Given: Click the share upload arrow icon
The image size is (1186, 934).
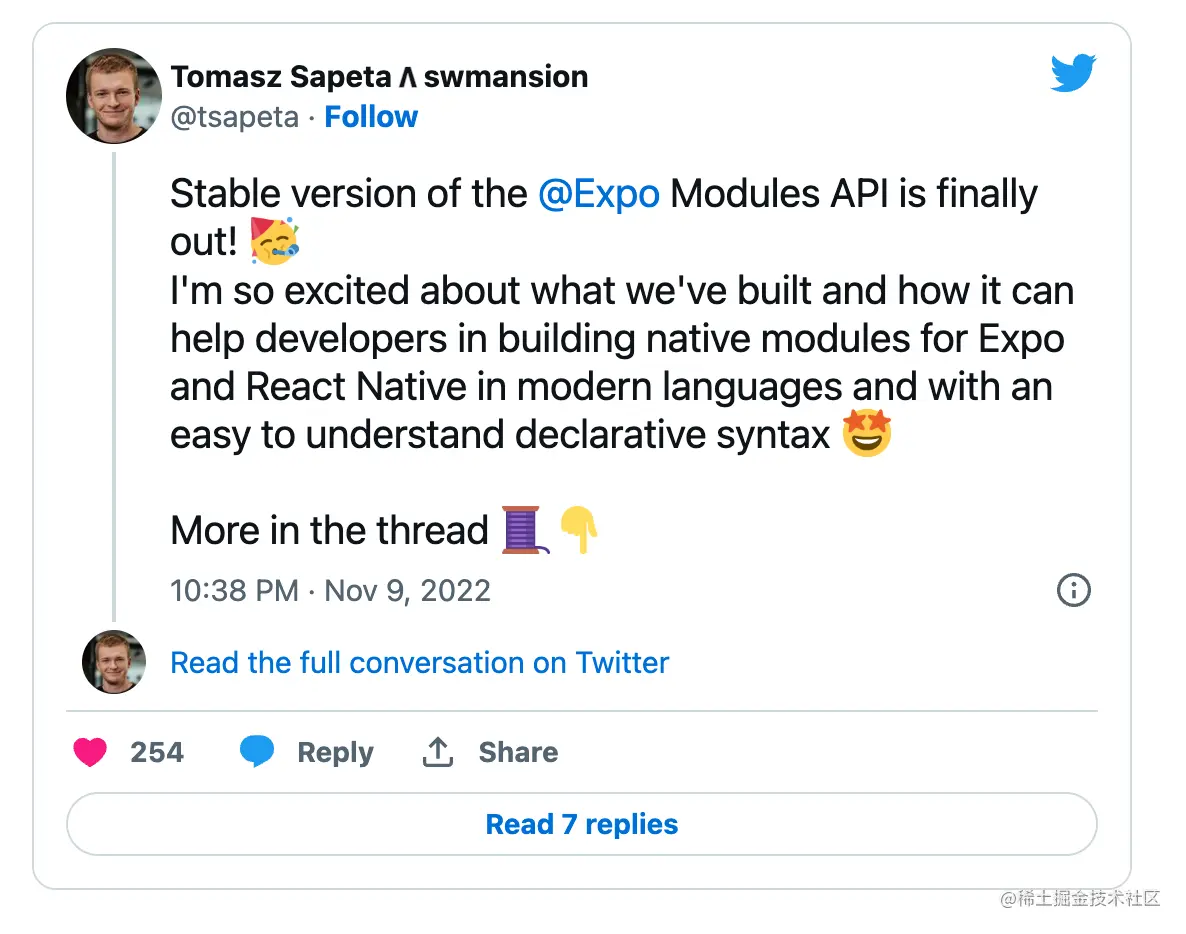Looking at the screenshot, I should click(438, 752).
